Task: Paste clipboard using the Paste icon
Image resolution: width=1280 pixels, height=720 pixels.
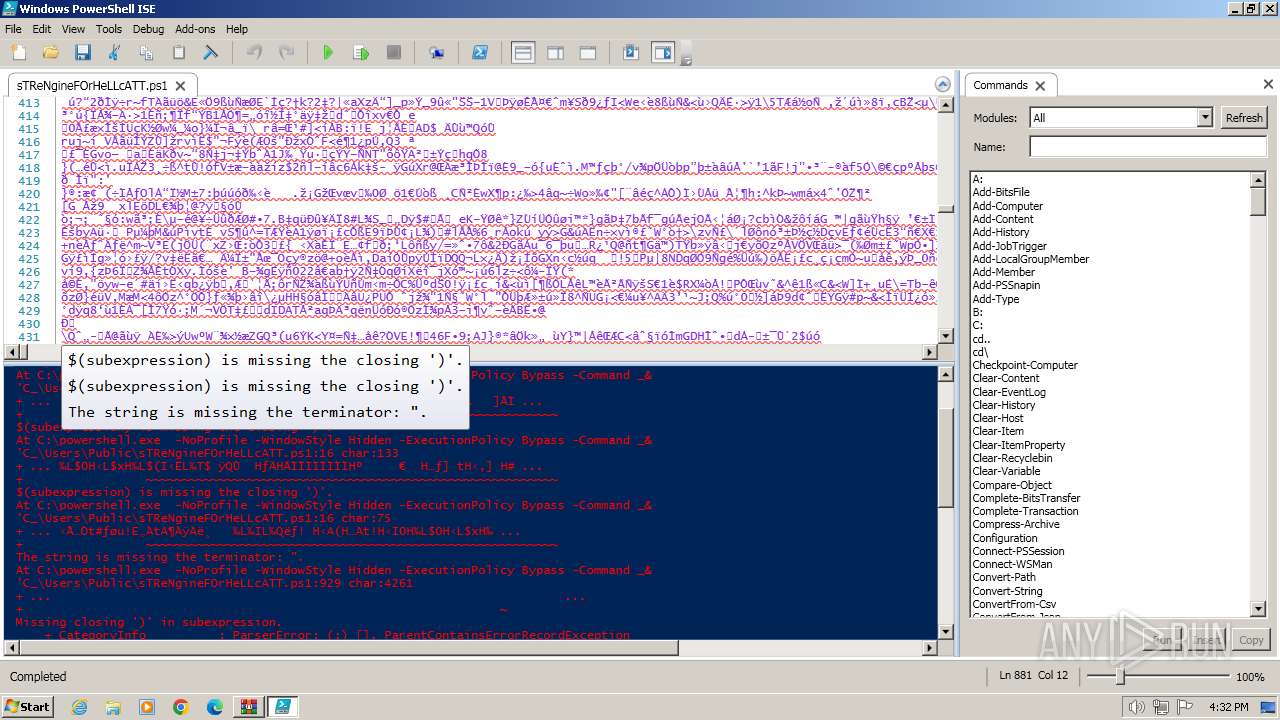Action: [179, 52]
